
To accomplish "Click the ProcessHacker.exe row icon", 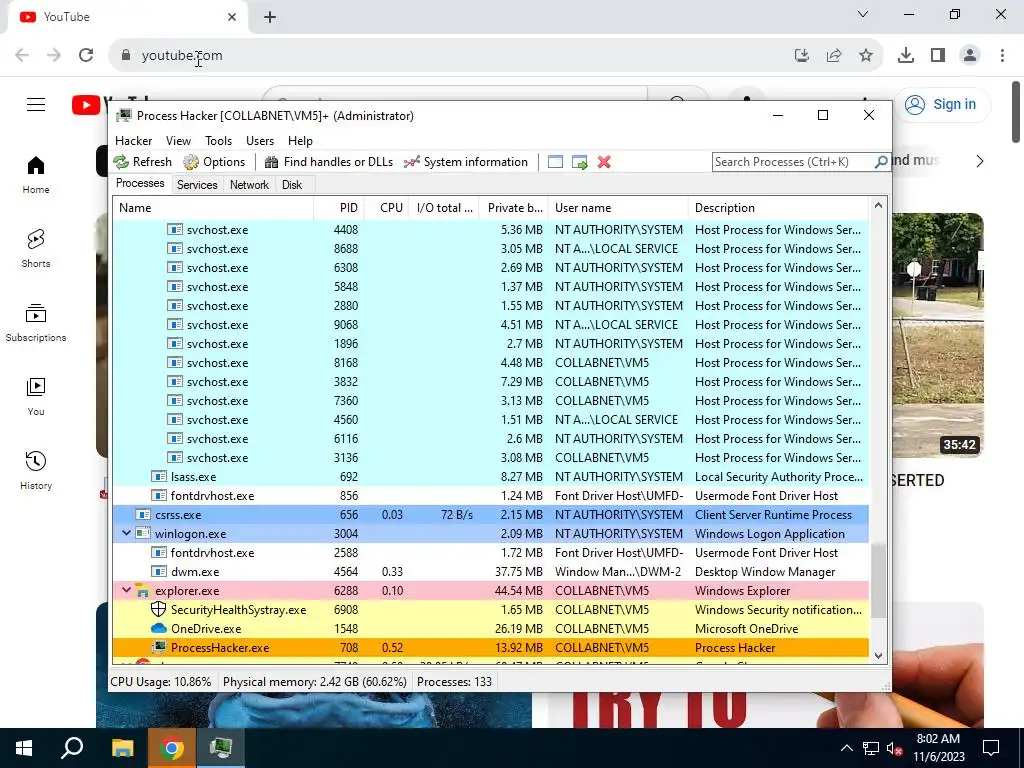I will pos(159,647).
